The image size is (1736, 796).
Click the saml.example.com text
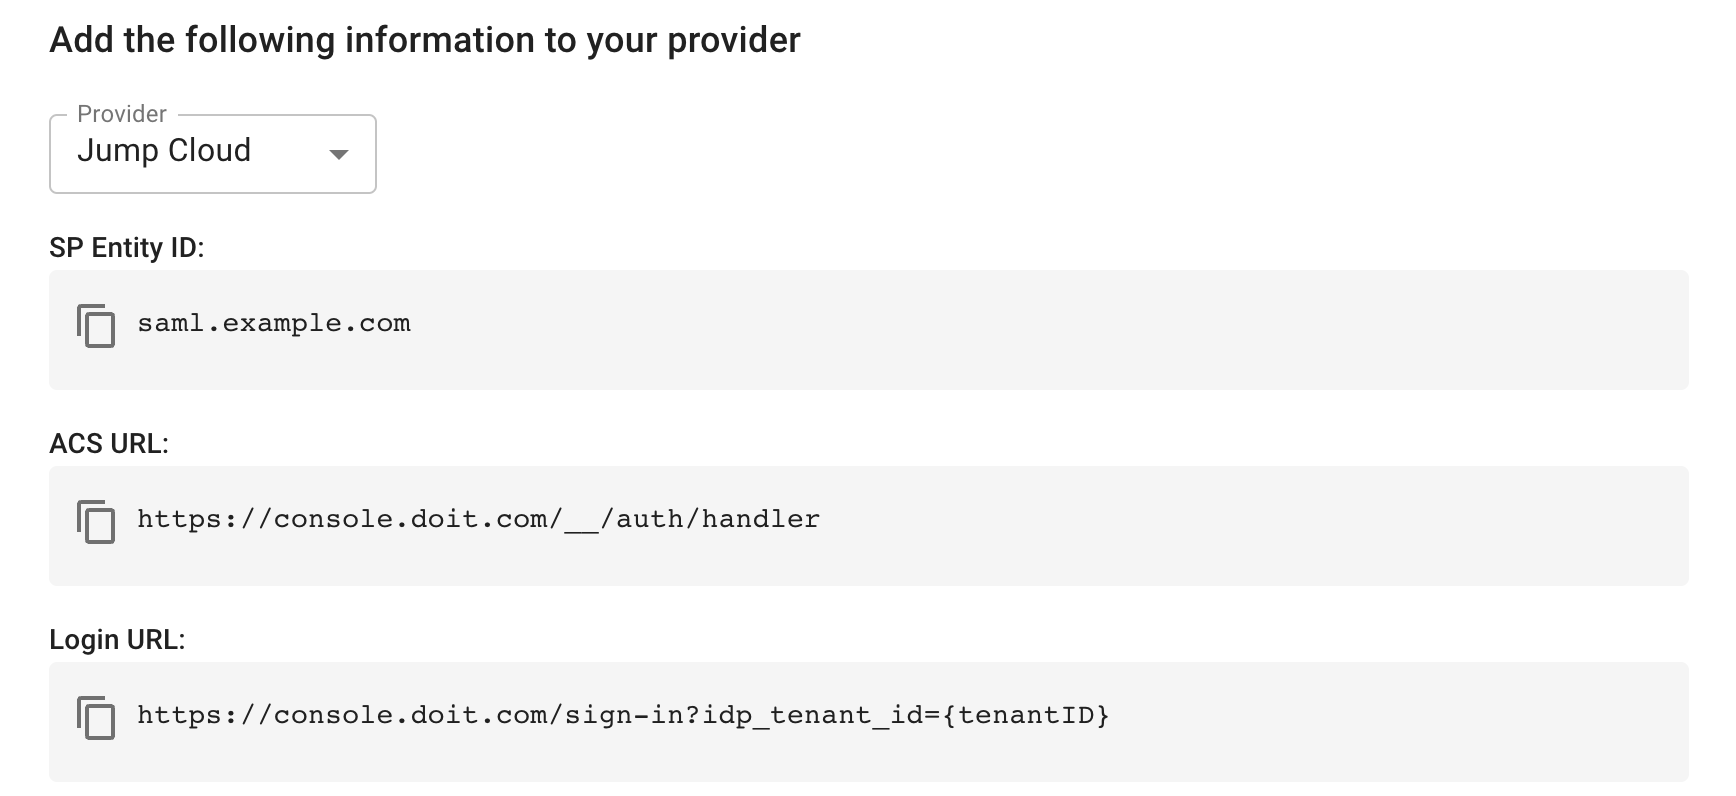click(273, 322)
